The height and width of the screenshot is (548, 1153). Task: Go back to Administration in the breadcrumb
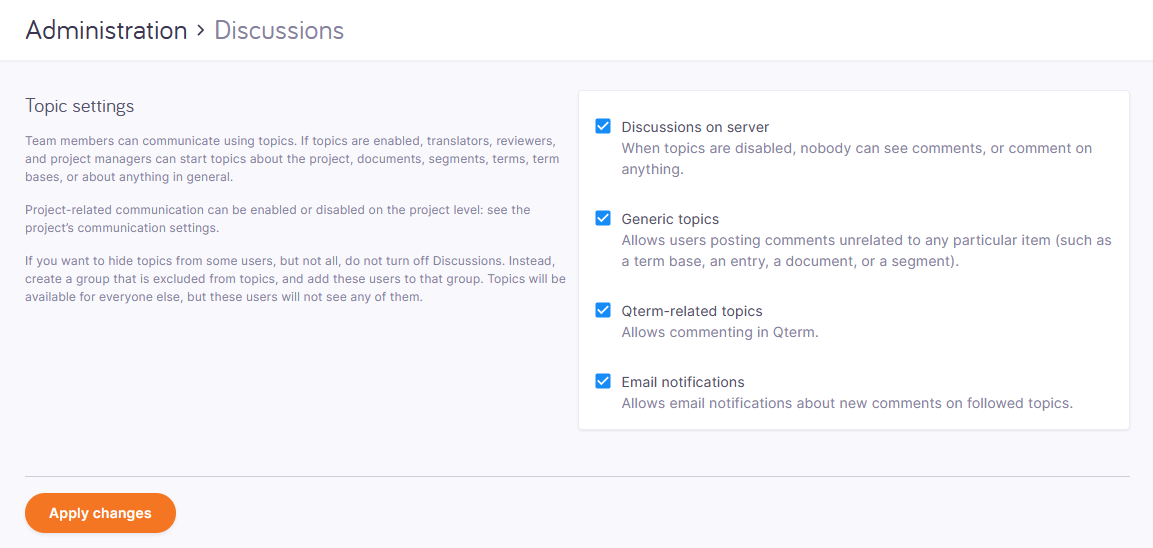(x=106, y=31)
